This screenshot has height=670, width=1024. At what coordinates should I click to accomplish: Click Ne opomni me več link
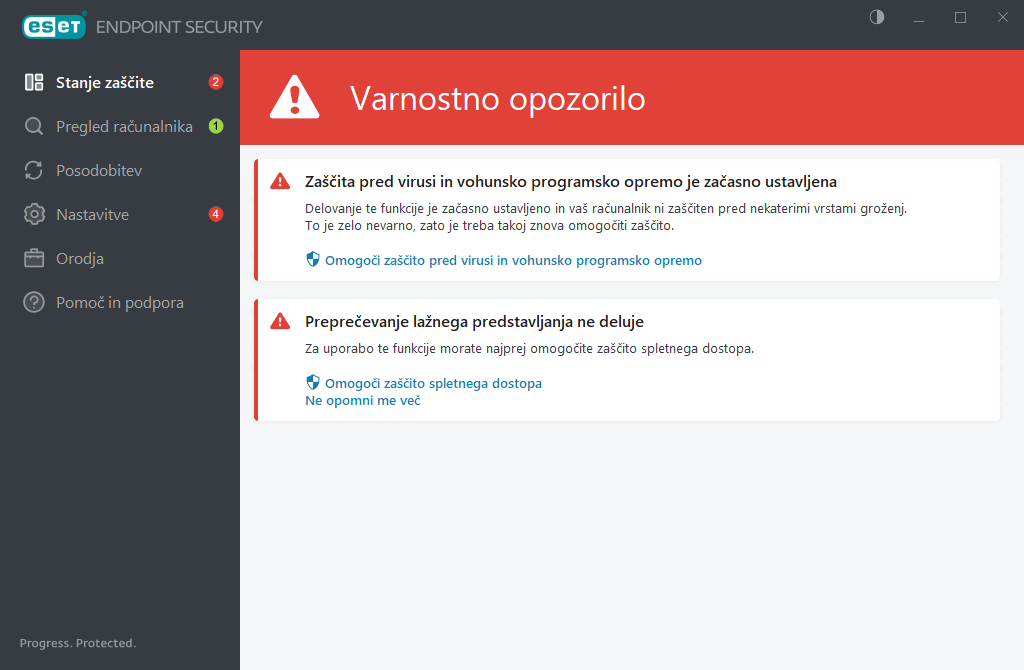(x=362, y=400)
